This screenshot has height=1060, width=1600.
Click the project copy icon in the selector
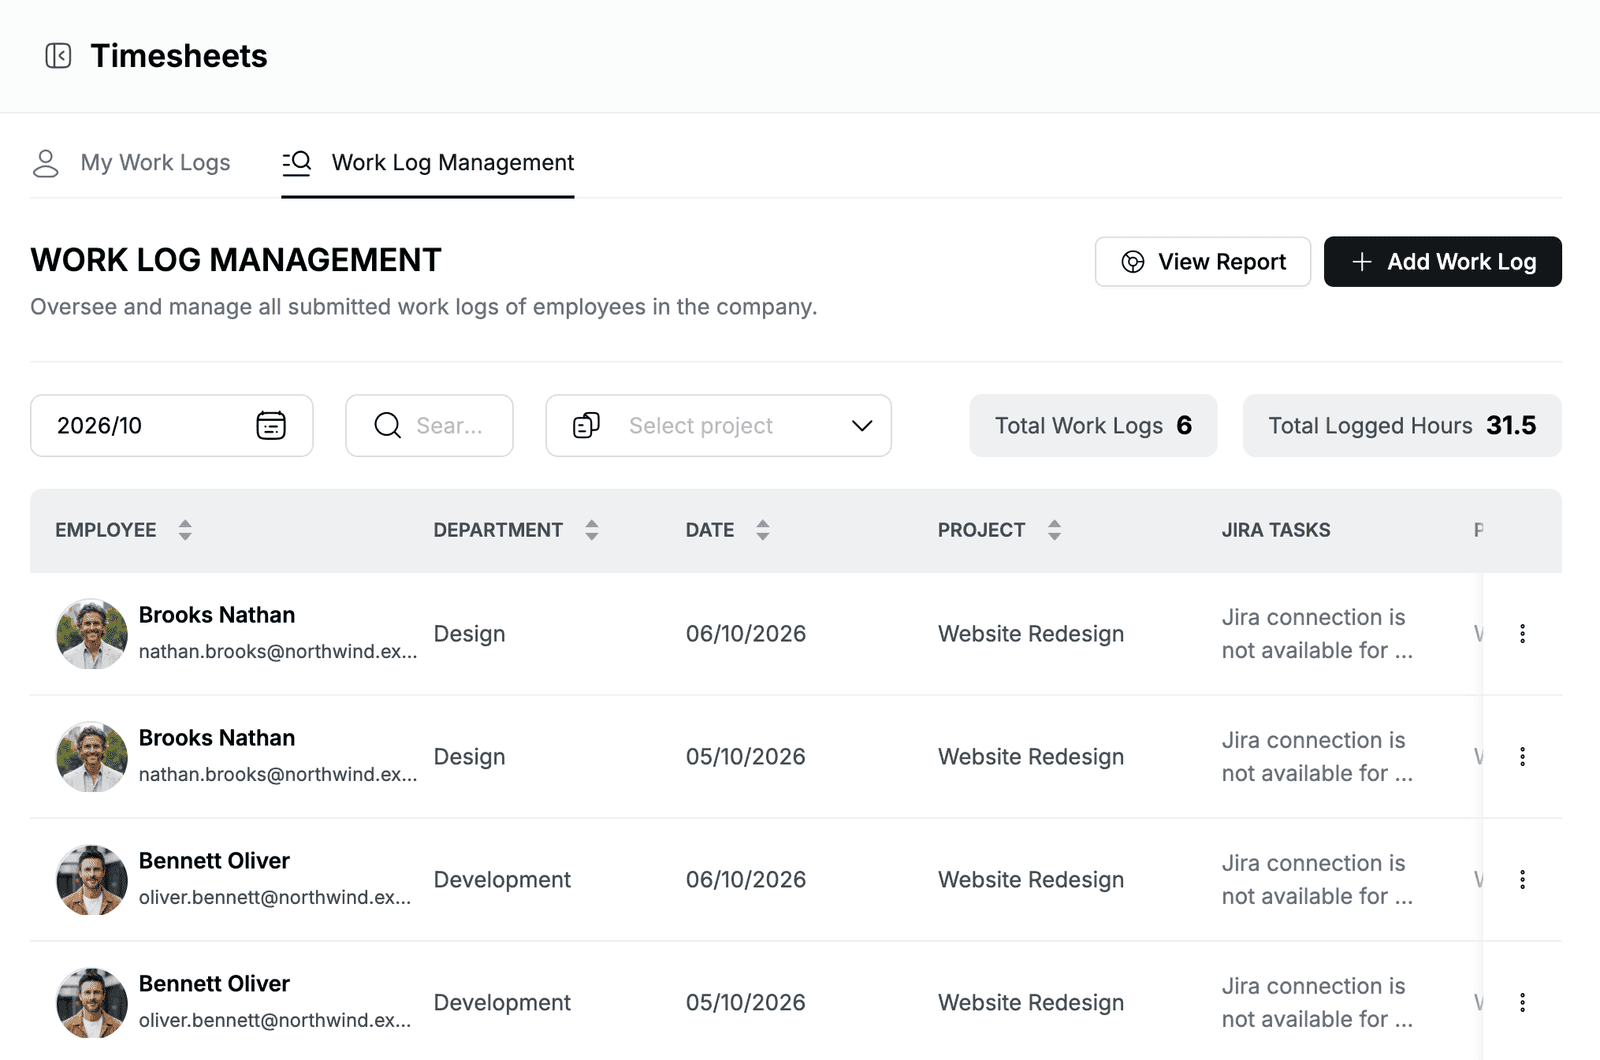point(586,425)
